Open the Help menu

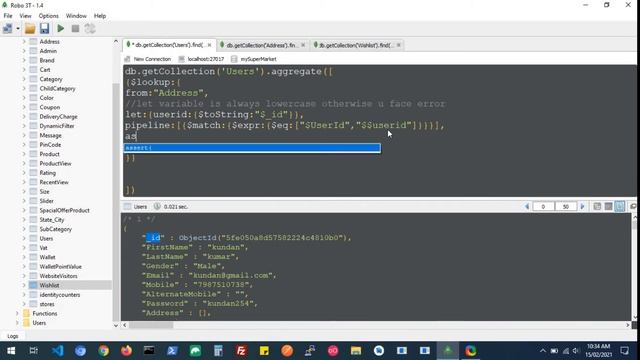click(100, 16)
